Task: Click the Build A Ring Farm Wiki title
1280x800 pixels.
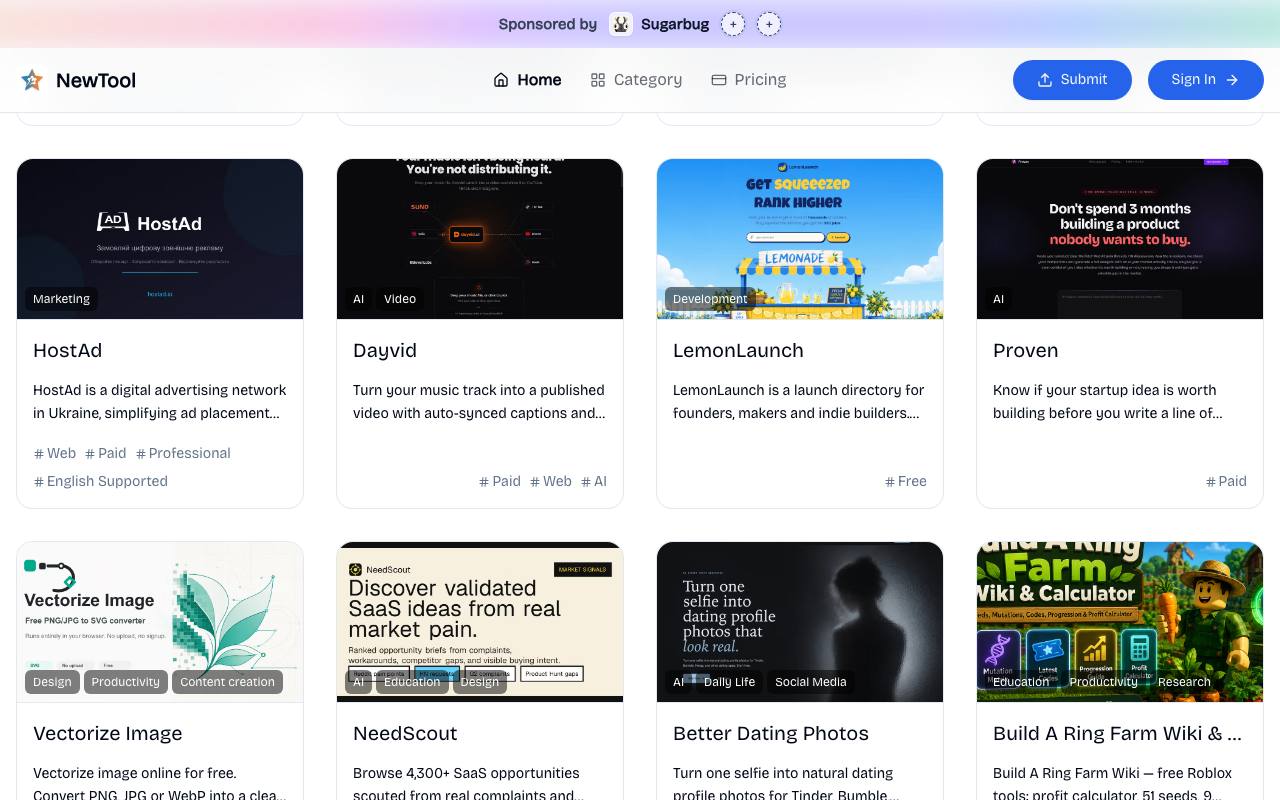Action: (1117, 734)
